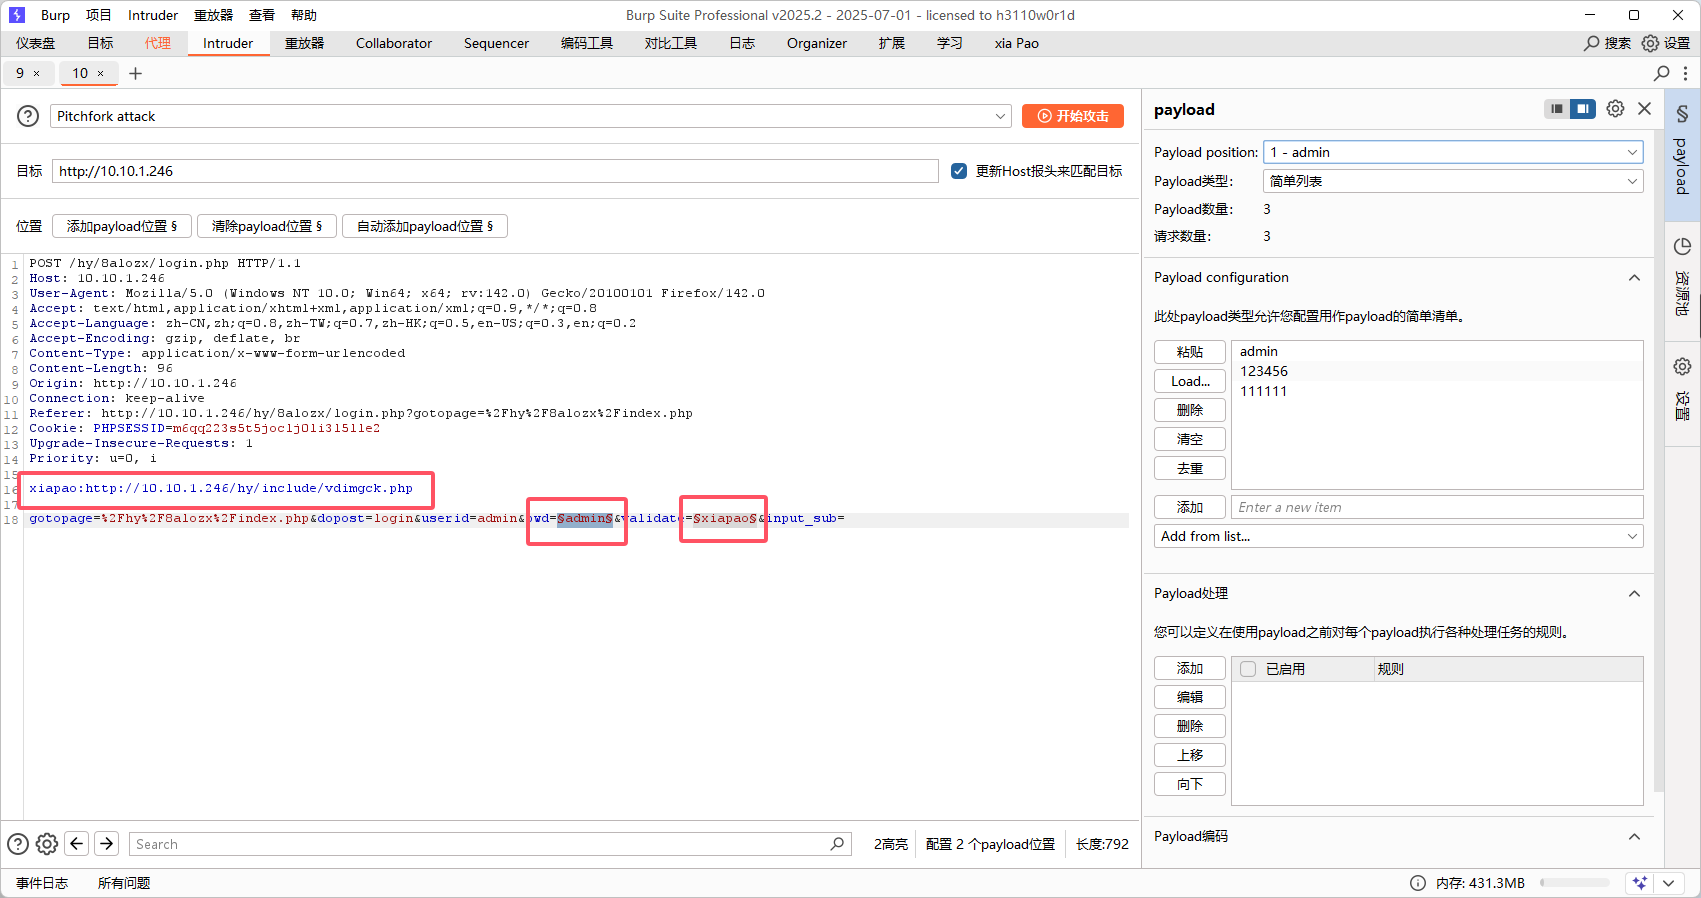Go back with the left arrow button
Screen dimensions: 1701x898
point(77,844)
